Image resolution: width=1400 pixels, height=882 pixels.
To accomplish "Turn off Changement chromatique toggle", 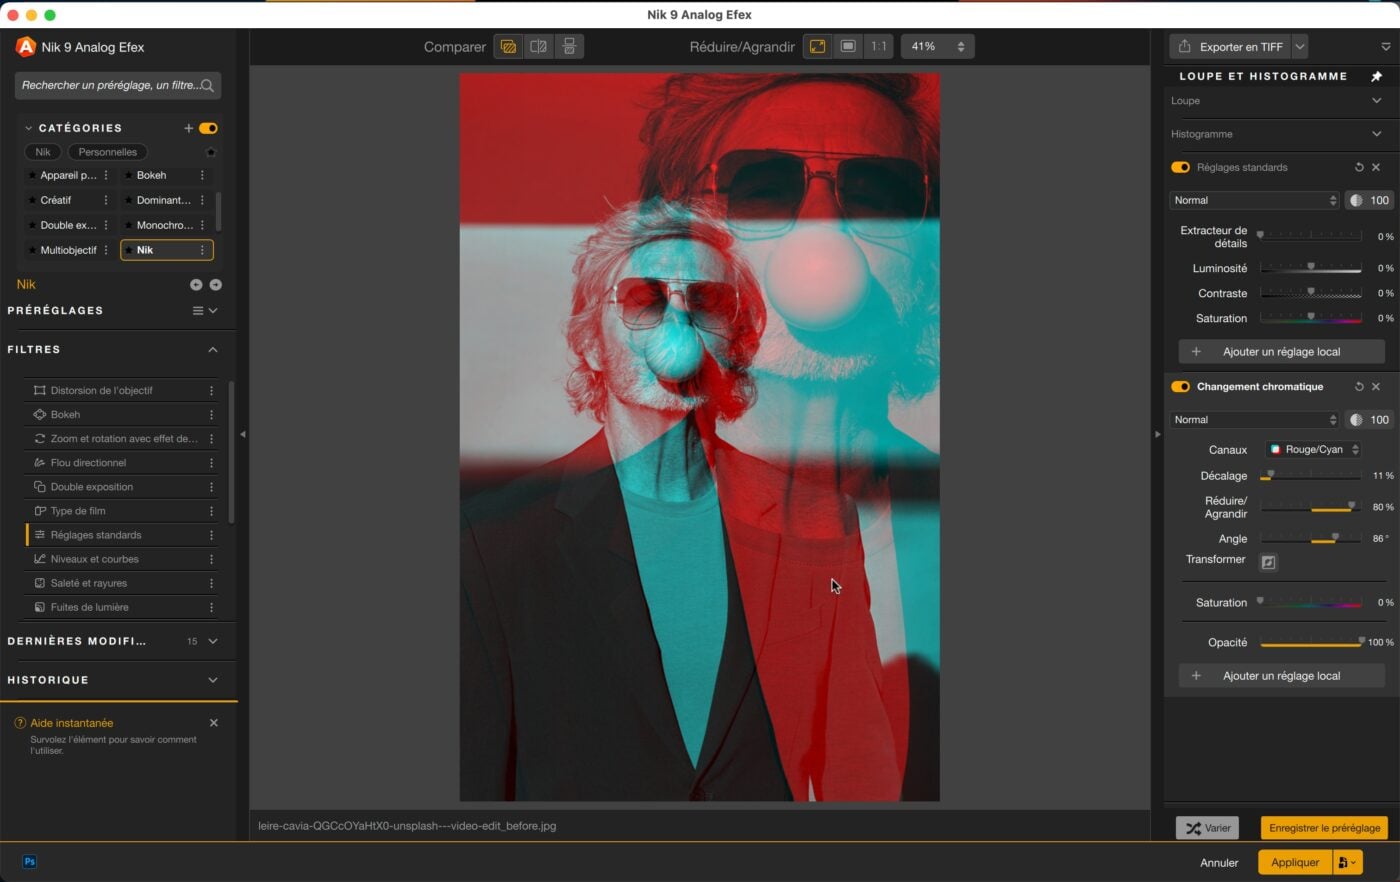I will 1180,387.
